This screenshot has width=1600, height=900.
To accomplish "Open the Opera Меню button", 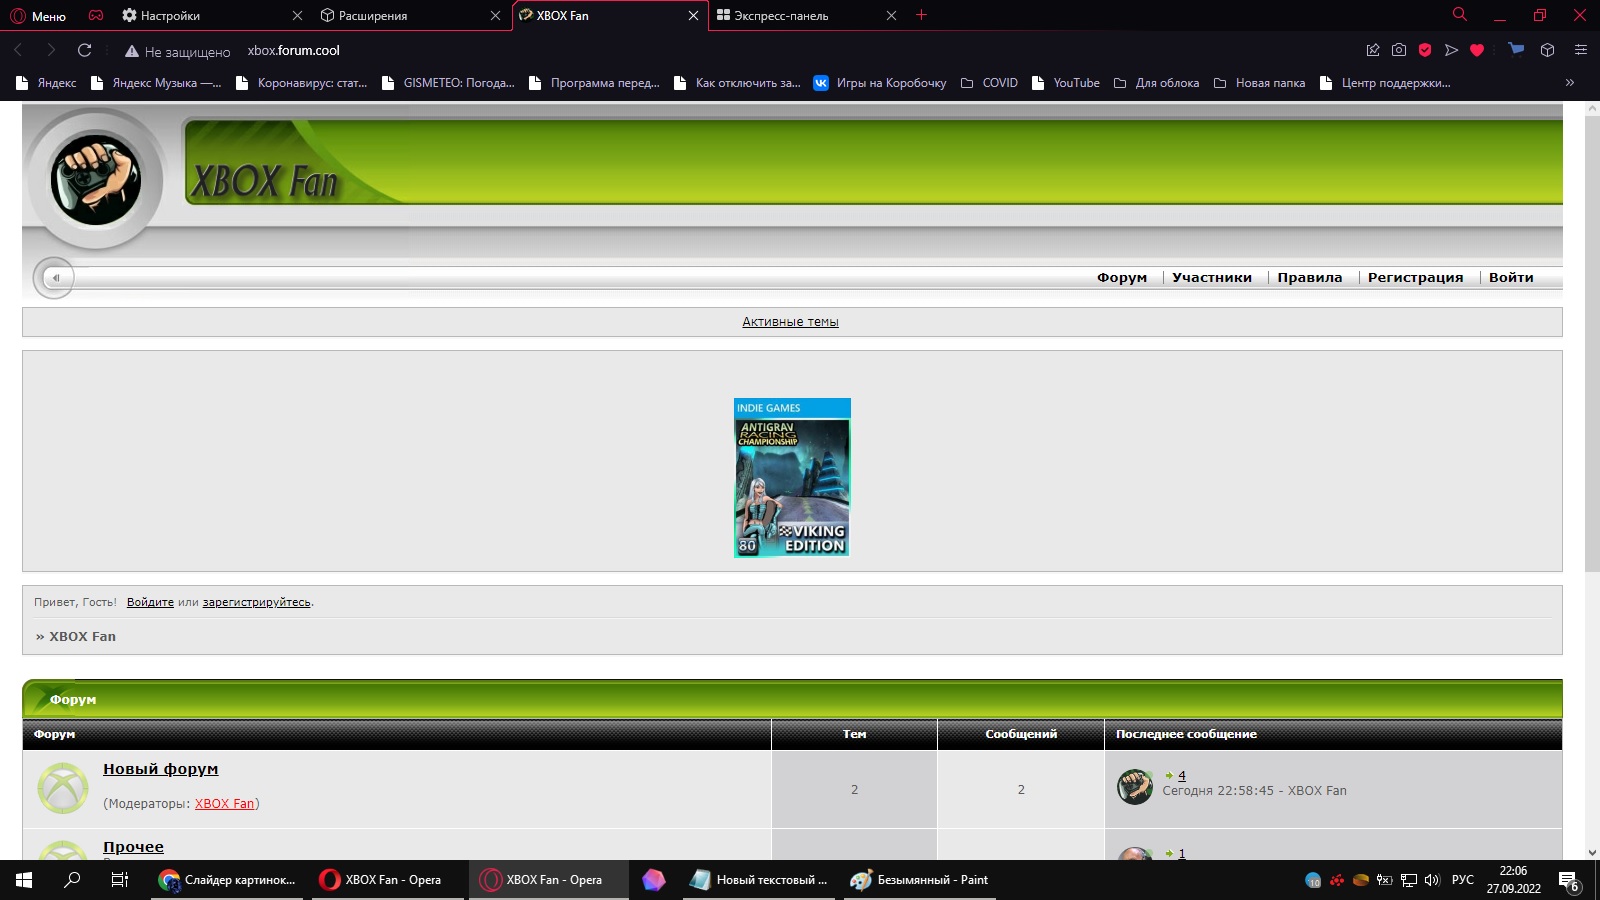I will coord(38,16).
